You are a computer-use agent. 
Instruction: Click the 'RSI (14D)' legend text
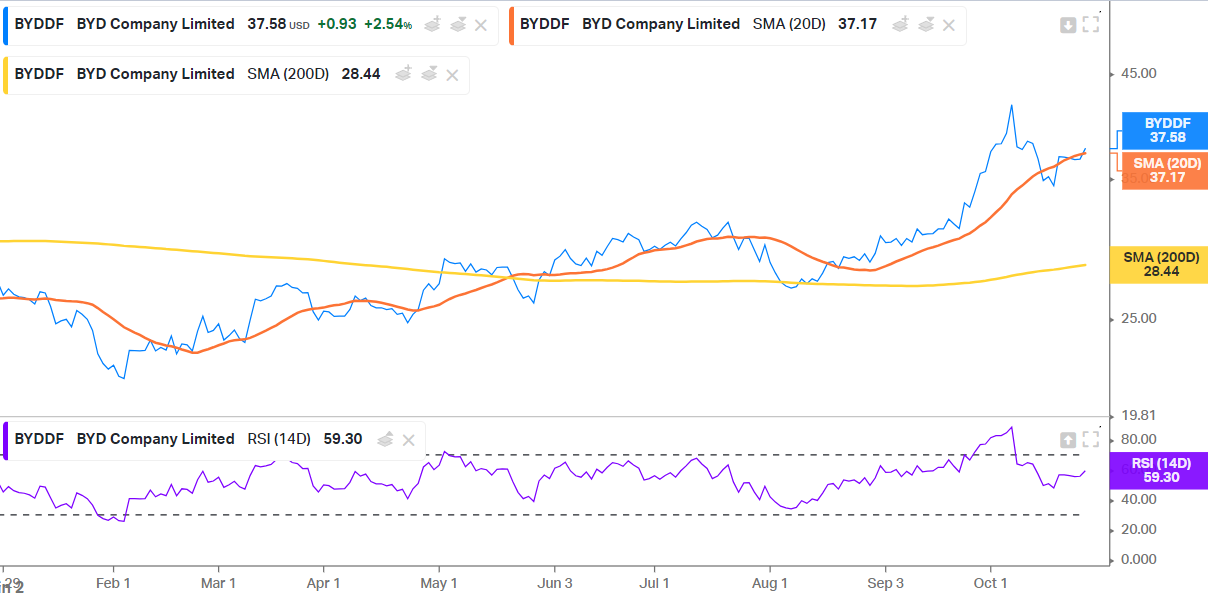[x=279, y=439]
